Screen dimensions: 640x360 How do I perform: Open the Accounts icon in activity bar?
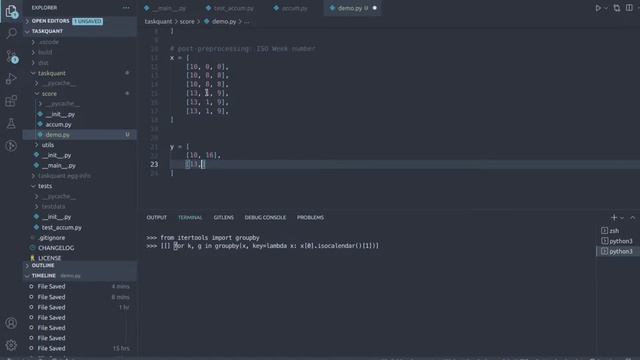pos(11,323)
